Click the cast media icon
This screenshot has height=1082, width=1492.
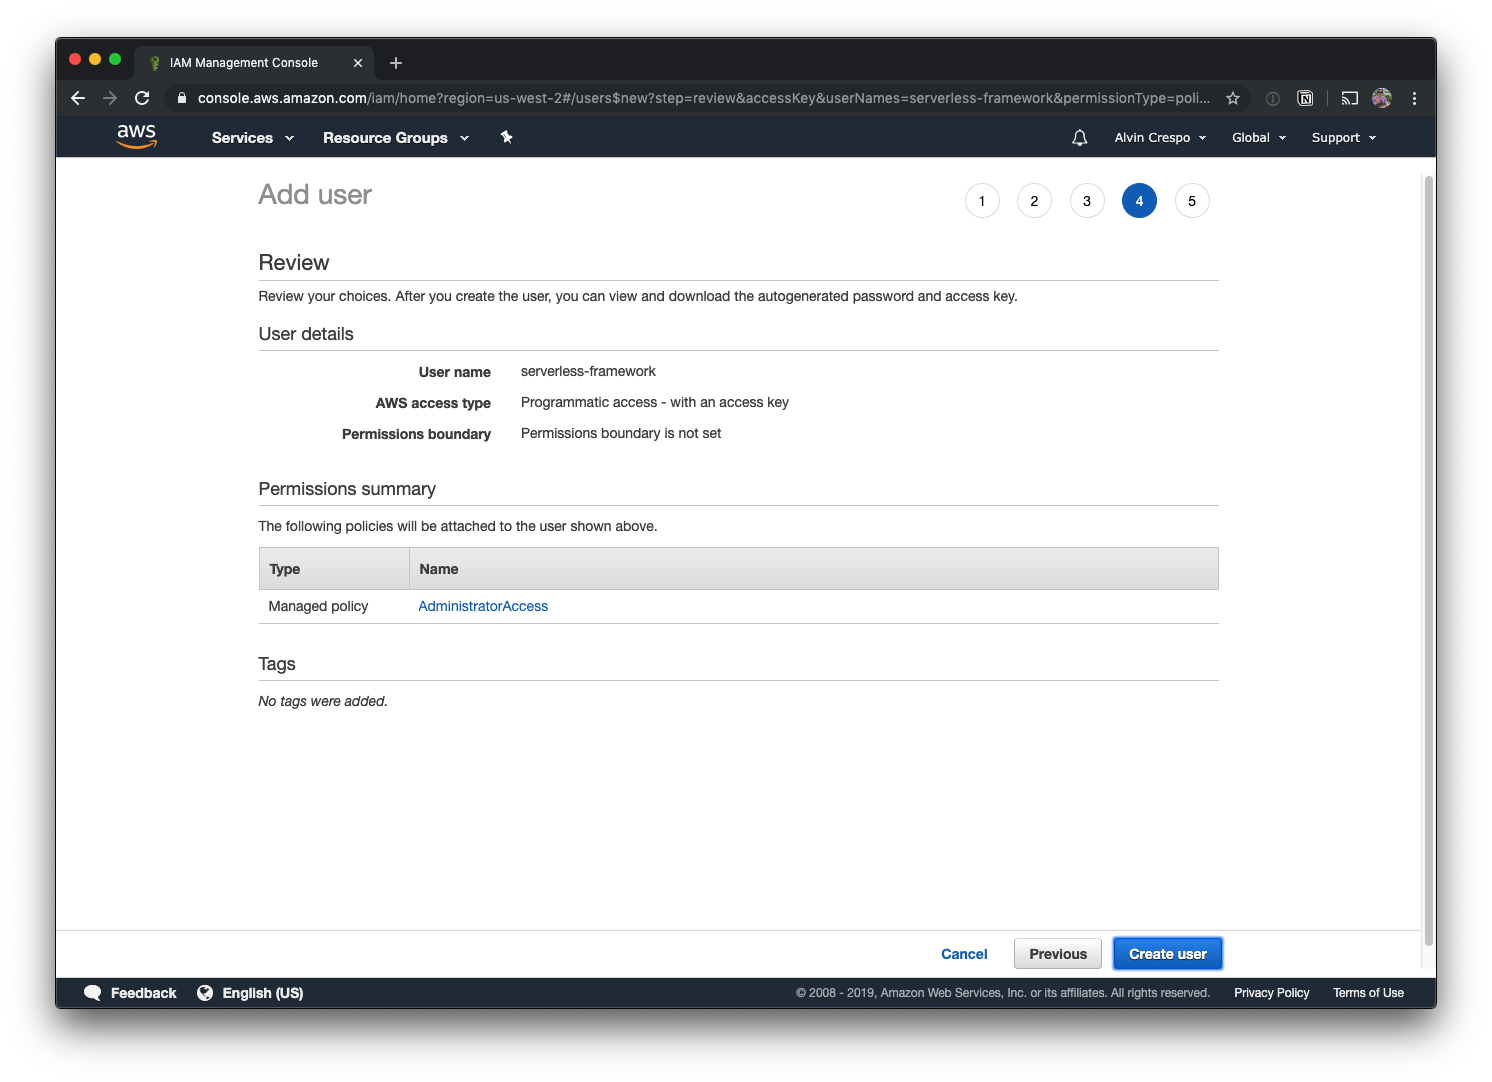click(1349, 98)
